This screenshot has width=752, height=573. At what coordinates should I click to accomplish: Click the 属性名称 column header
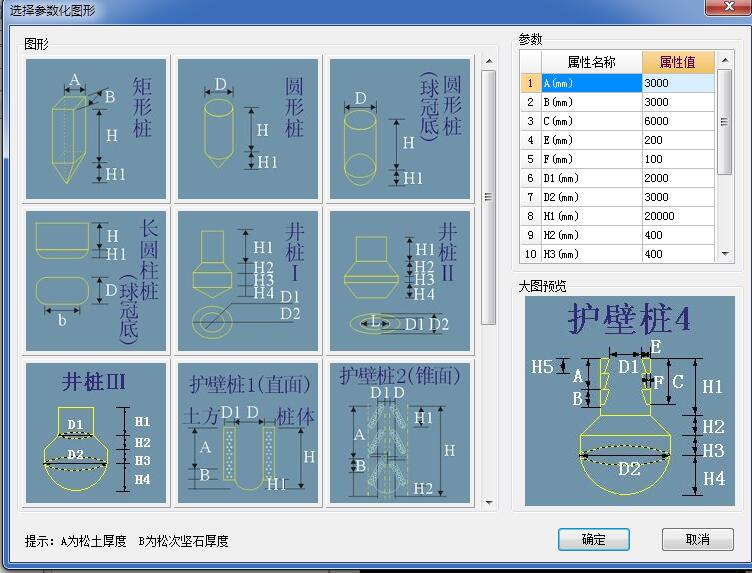point(592,62)
